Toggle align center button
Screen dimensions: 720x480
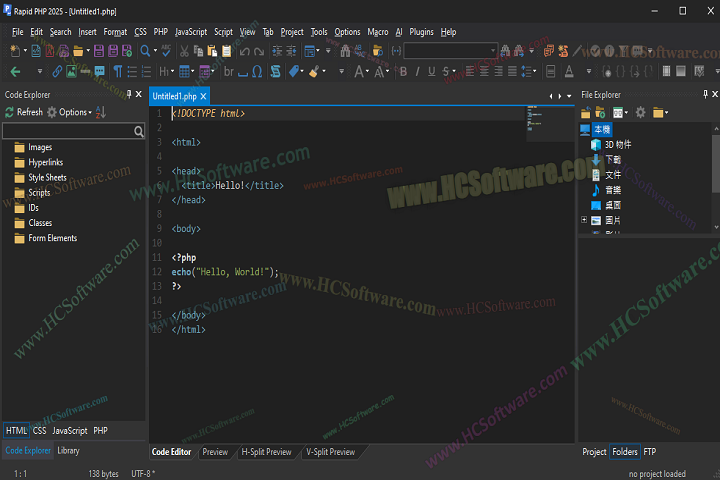click(x=484, y=71)
